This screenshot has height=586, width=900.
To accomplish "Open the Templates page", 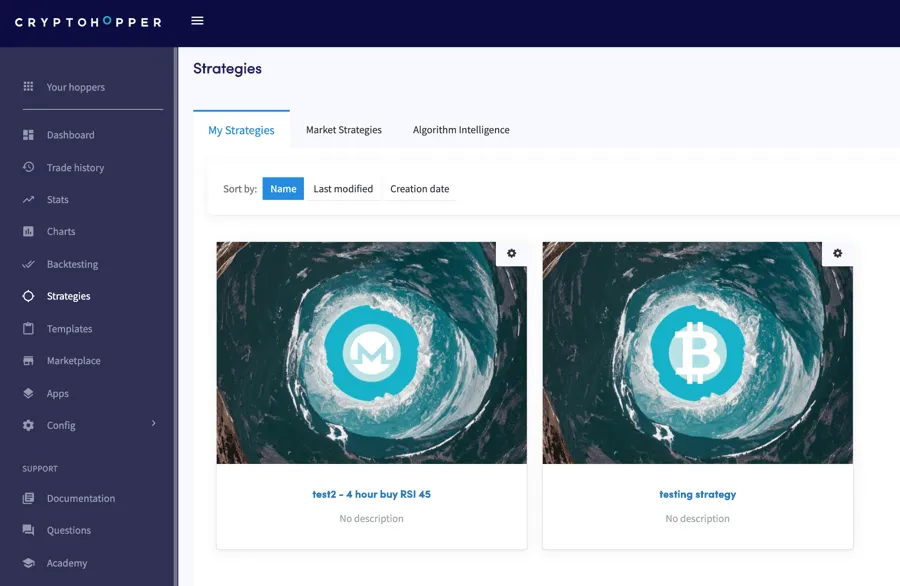I will point(69,329).
